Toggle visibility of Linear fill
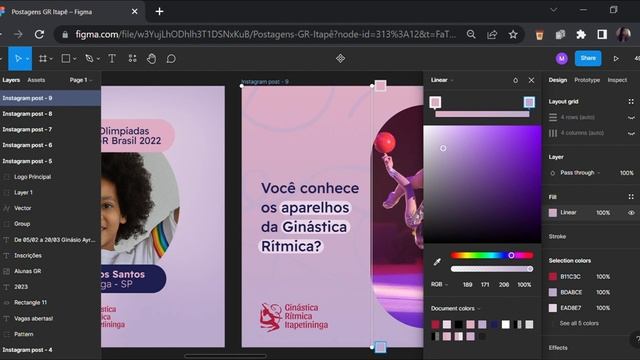Viewport: 640px width, 360px height. click(631, 213)
